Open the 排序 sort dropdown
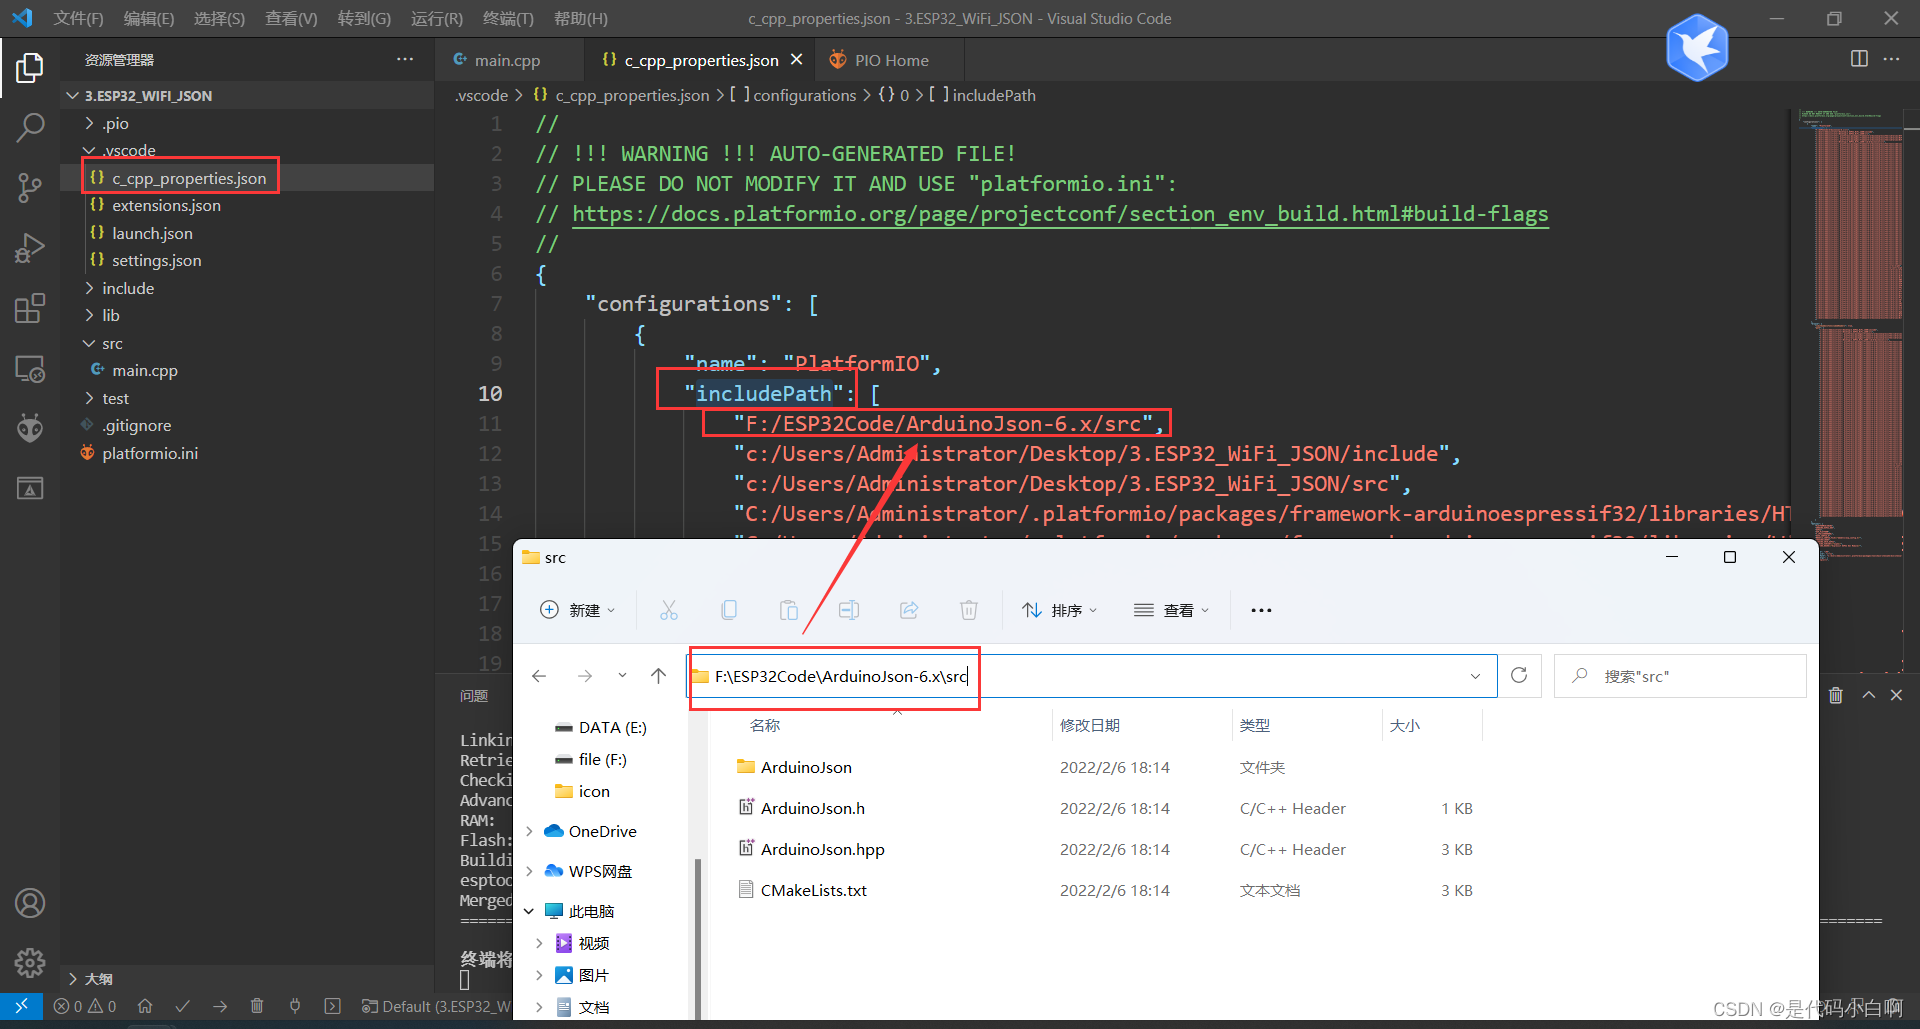The width and height of the screenshot is (1920, 1029). (1060, 610)
